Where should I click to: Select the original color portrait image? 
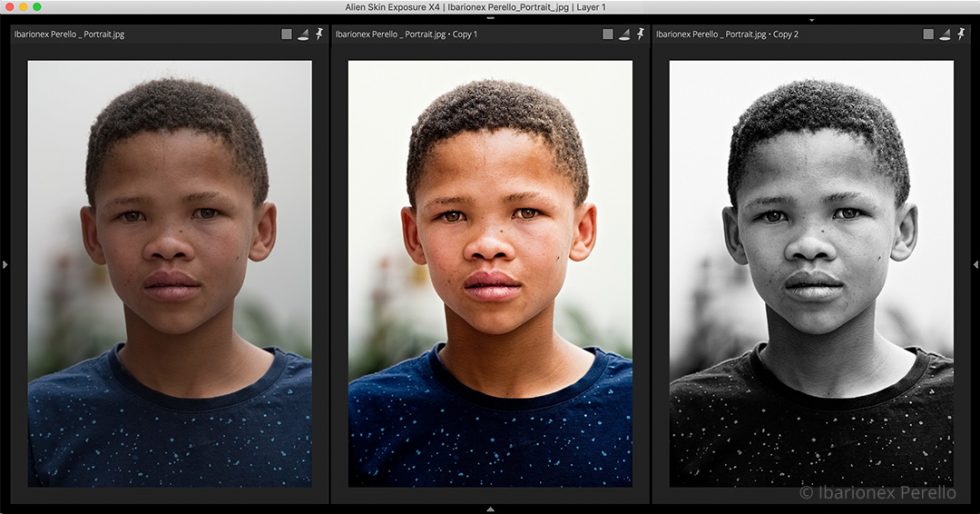click(169, 273)
